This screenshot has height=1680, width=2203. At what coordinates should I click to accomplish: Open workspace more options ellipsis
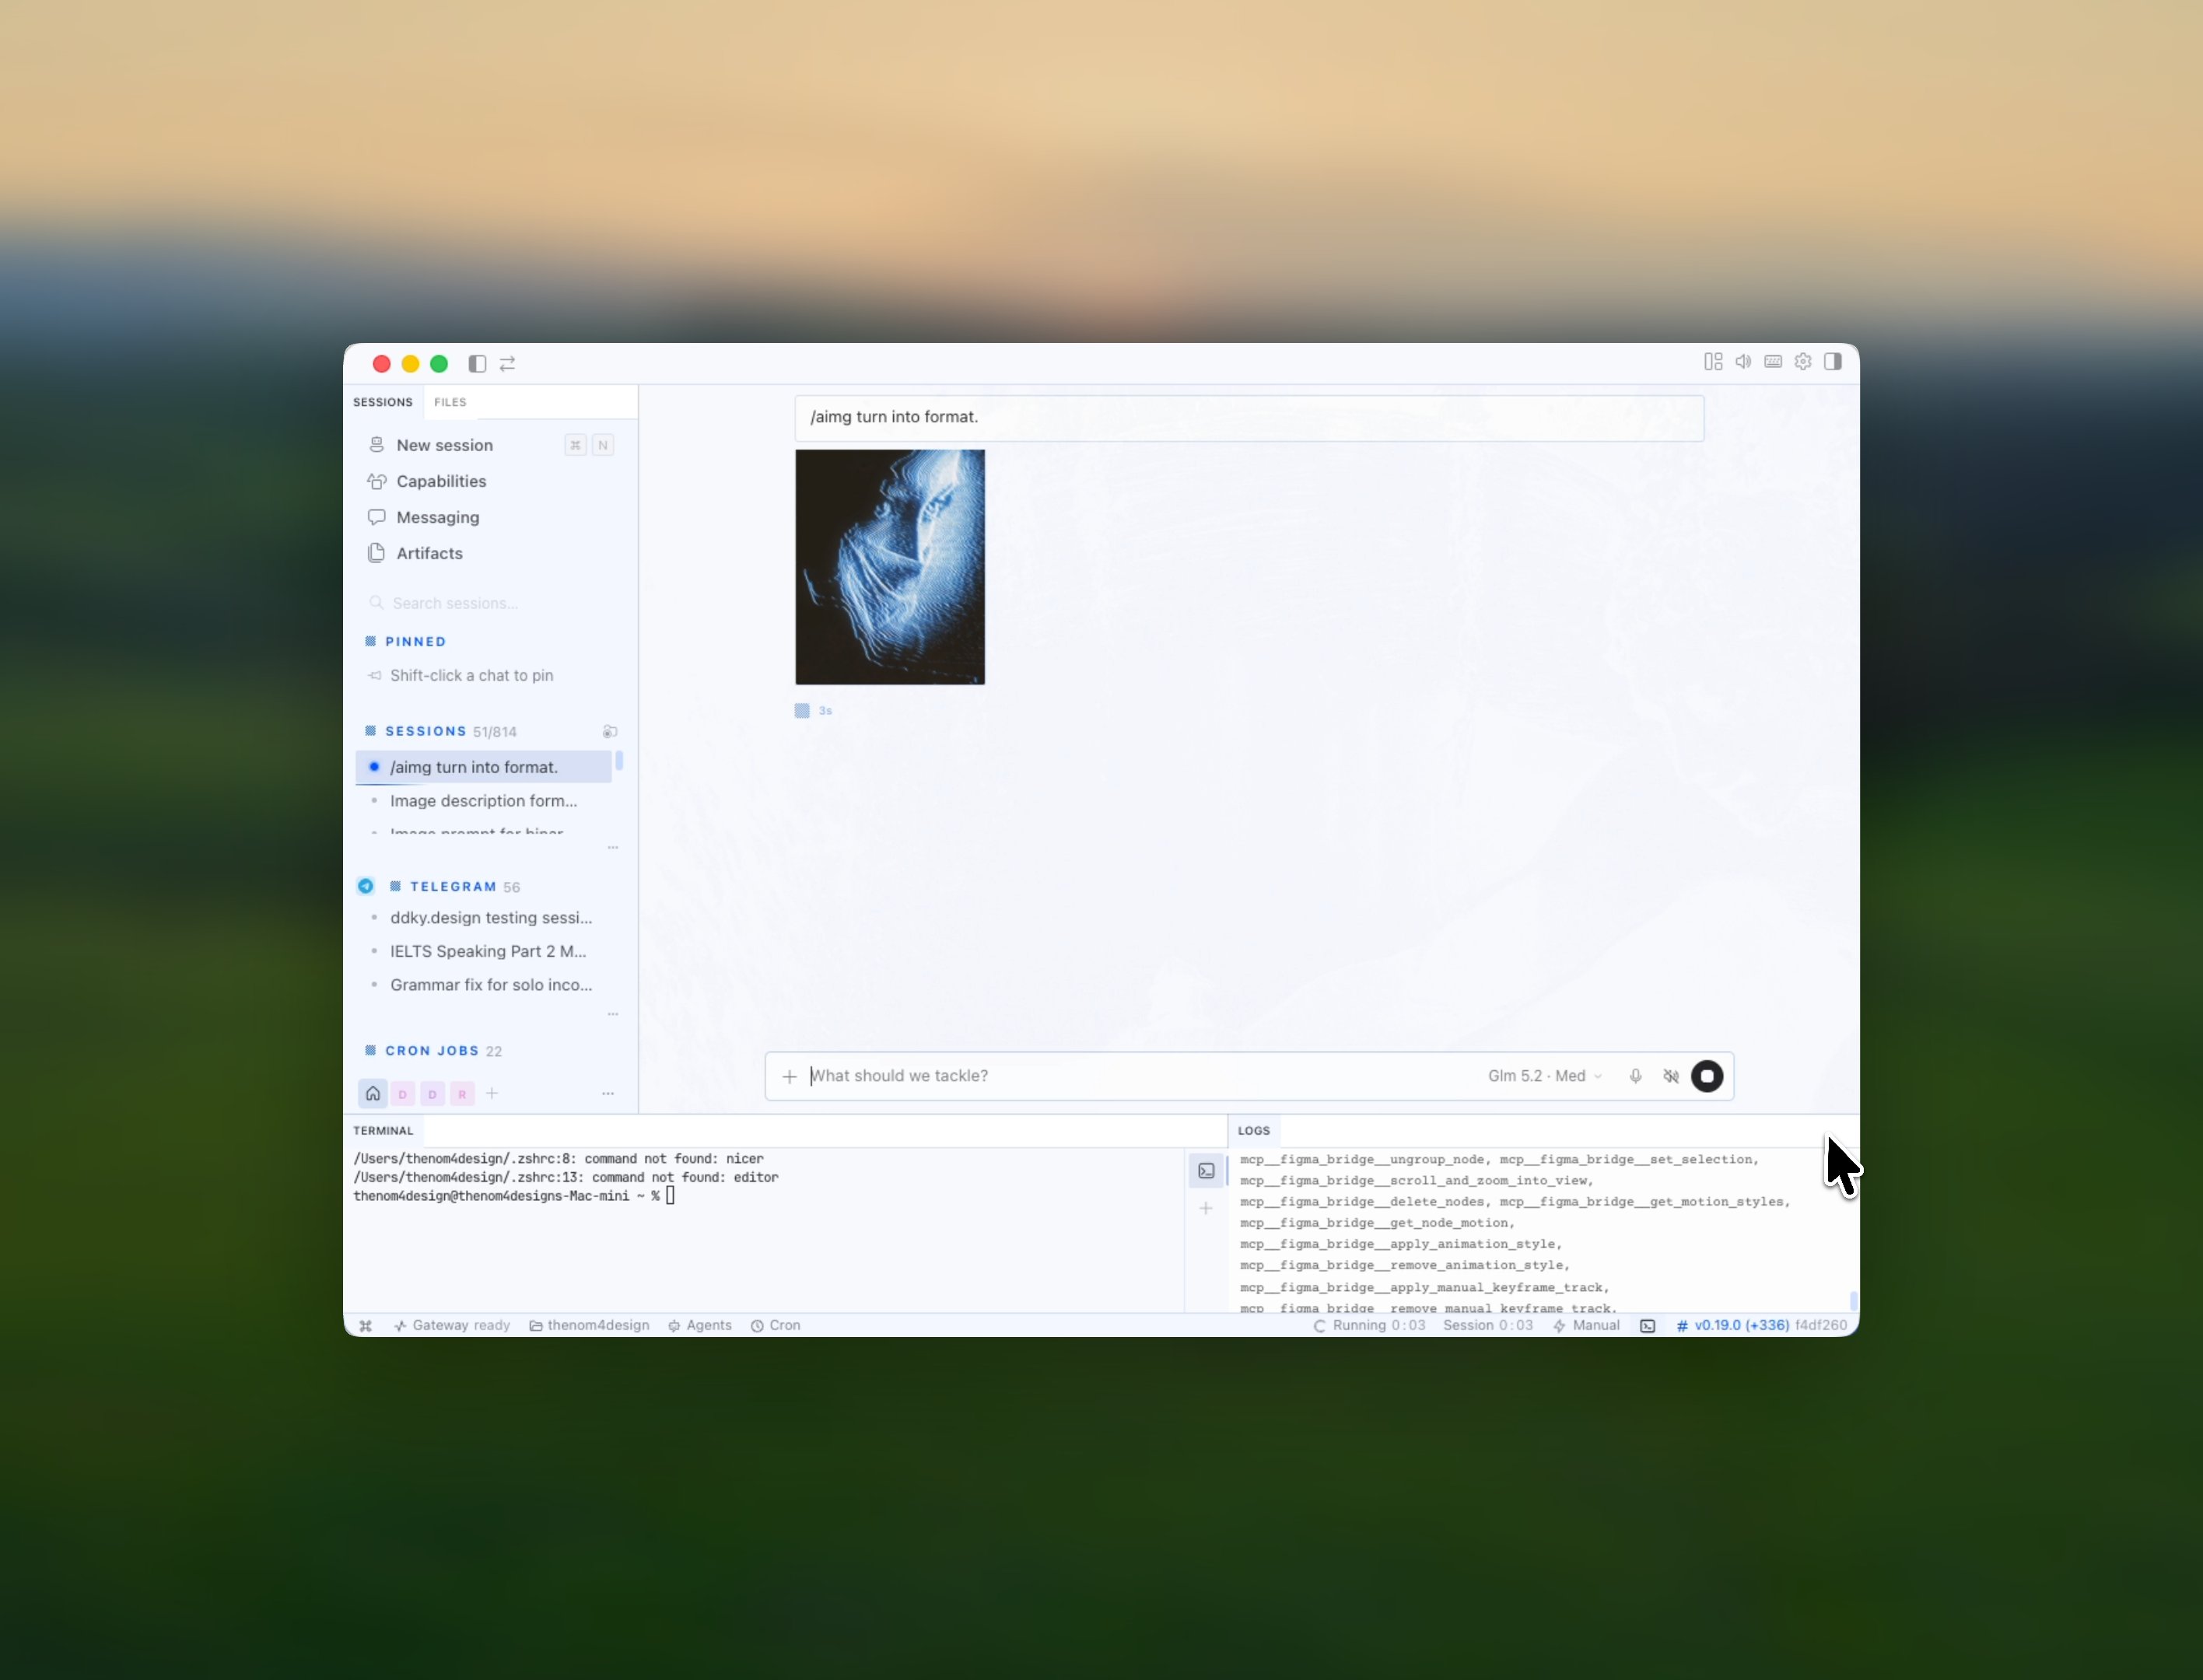(x=608, y=1094)
